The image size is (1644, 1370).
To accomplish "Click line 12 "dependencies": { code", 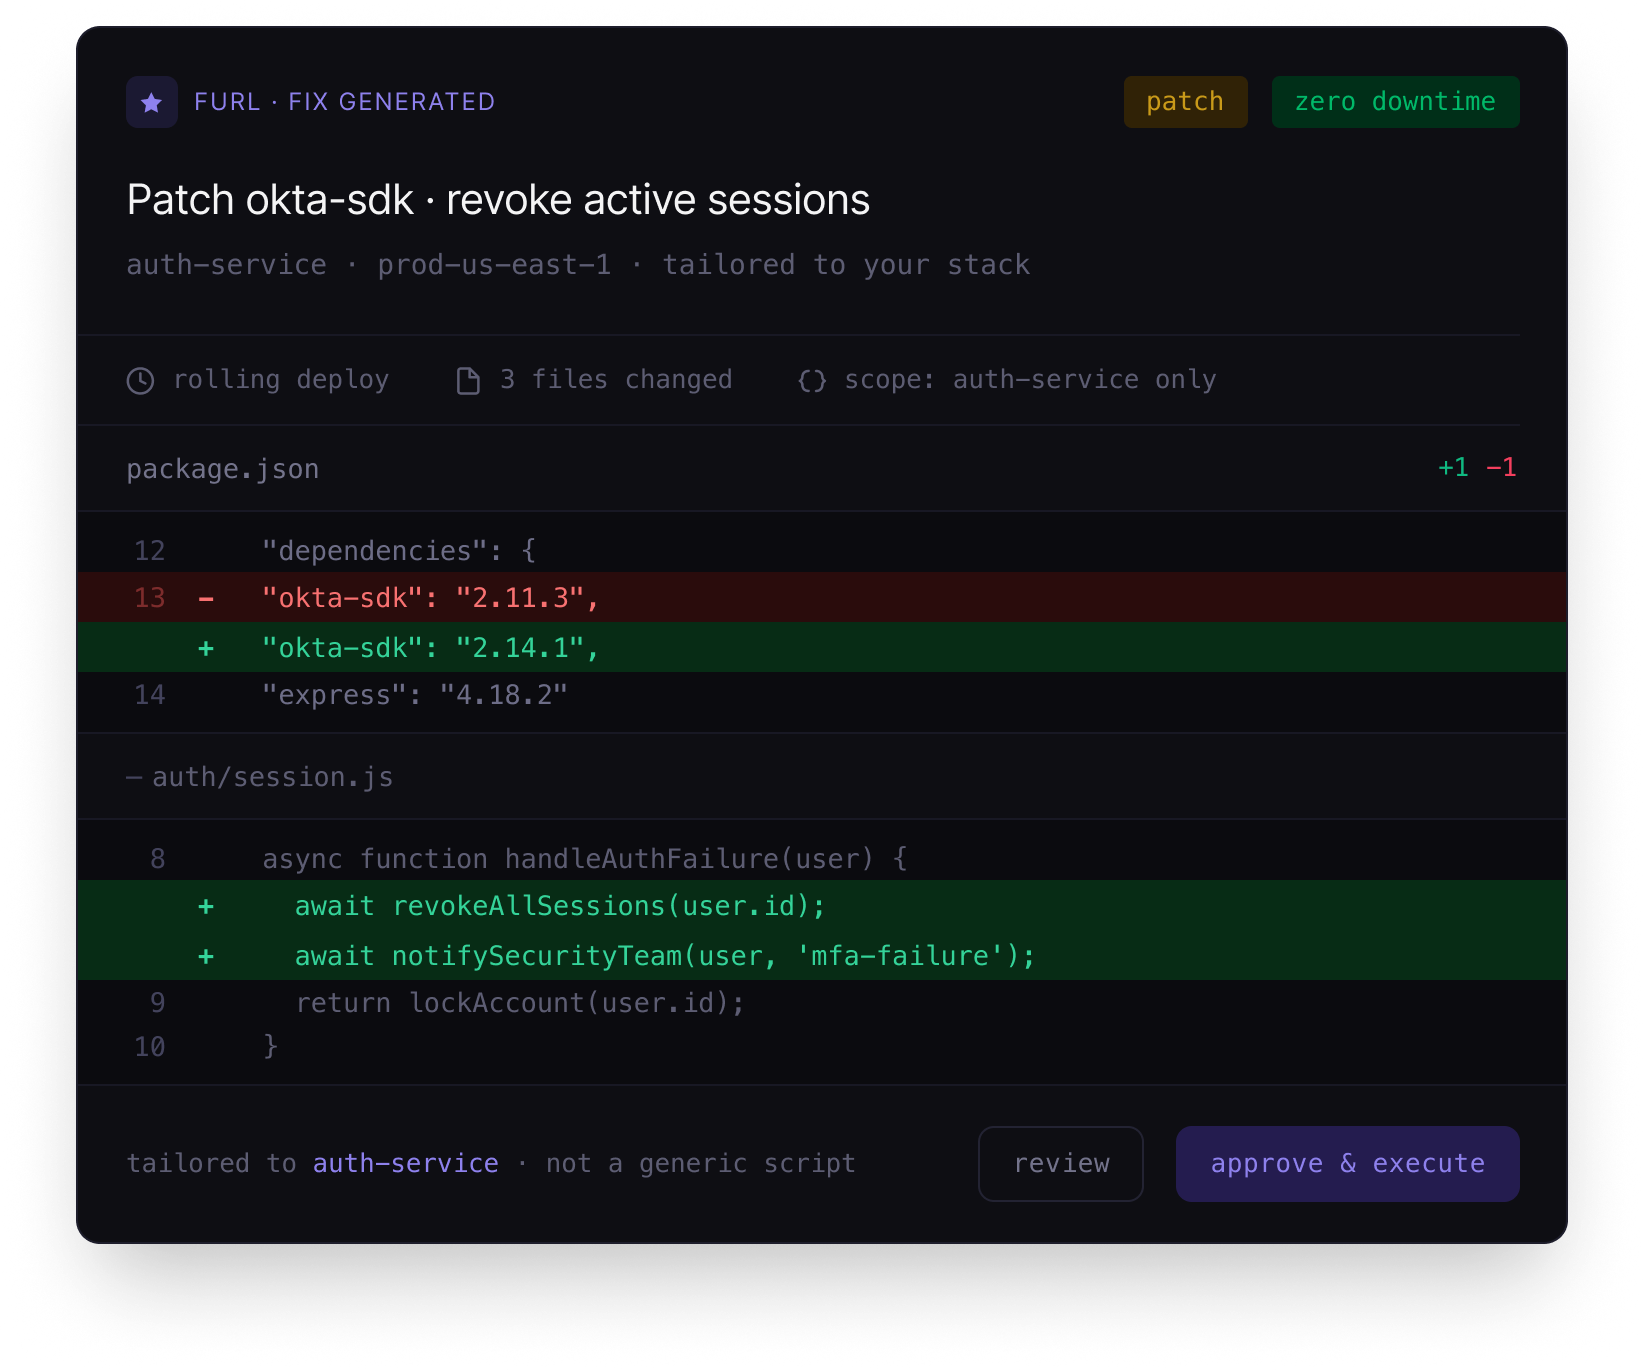I will point(822,551).
